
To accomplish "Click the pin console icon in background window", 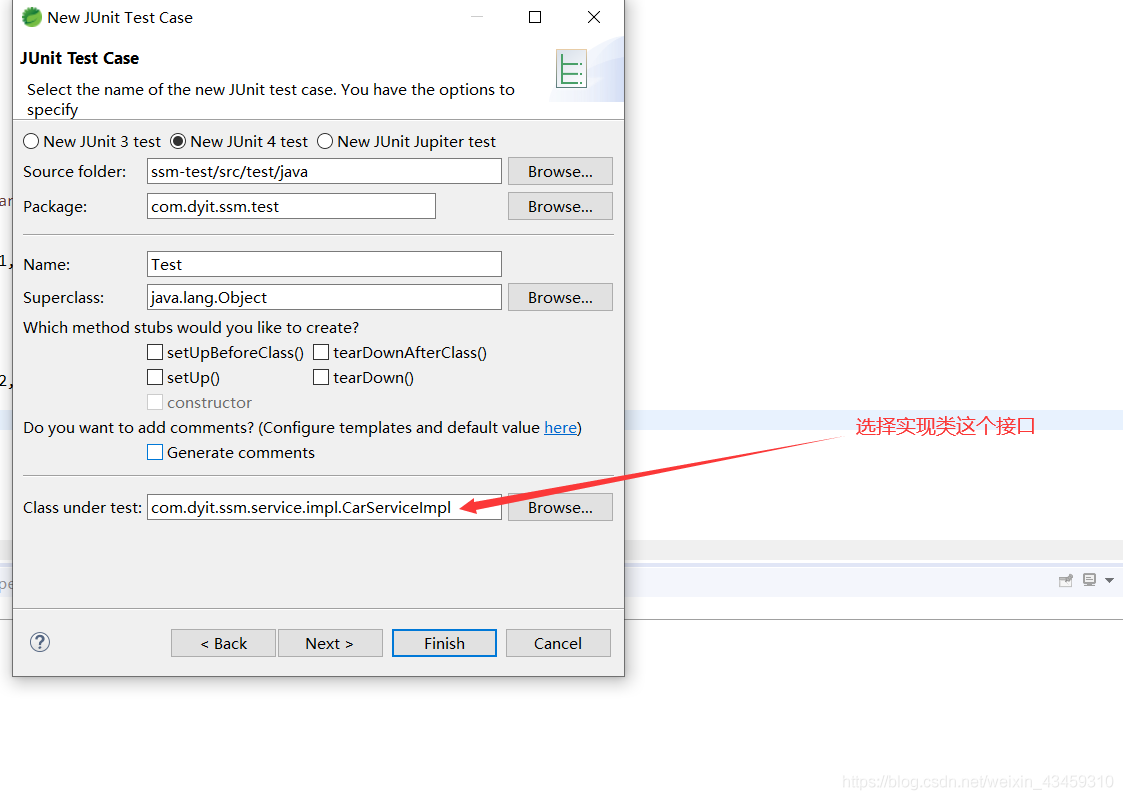I will (1066, 580).
